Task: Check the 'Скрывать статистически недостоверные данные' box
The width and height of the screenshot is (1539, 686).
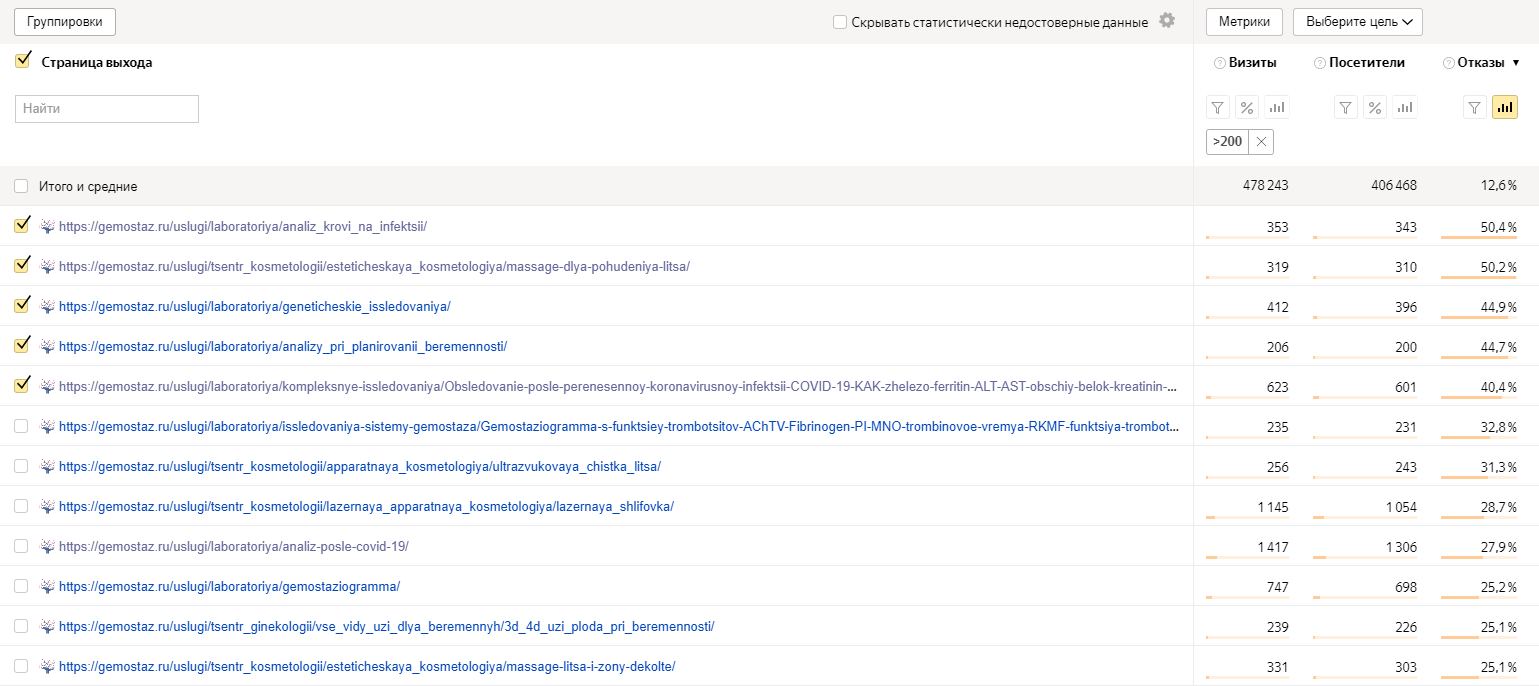Action: (x=840, y=22)
